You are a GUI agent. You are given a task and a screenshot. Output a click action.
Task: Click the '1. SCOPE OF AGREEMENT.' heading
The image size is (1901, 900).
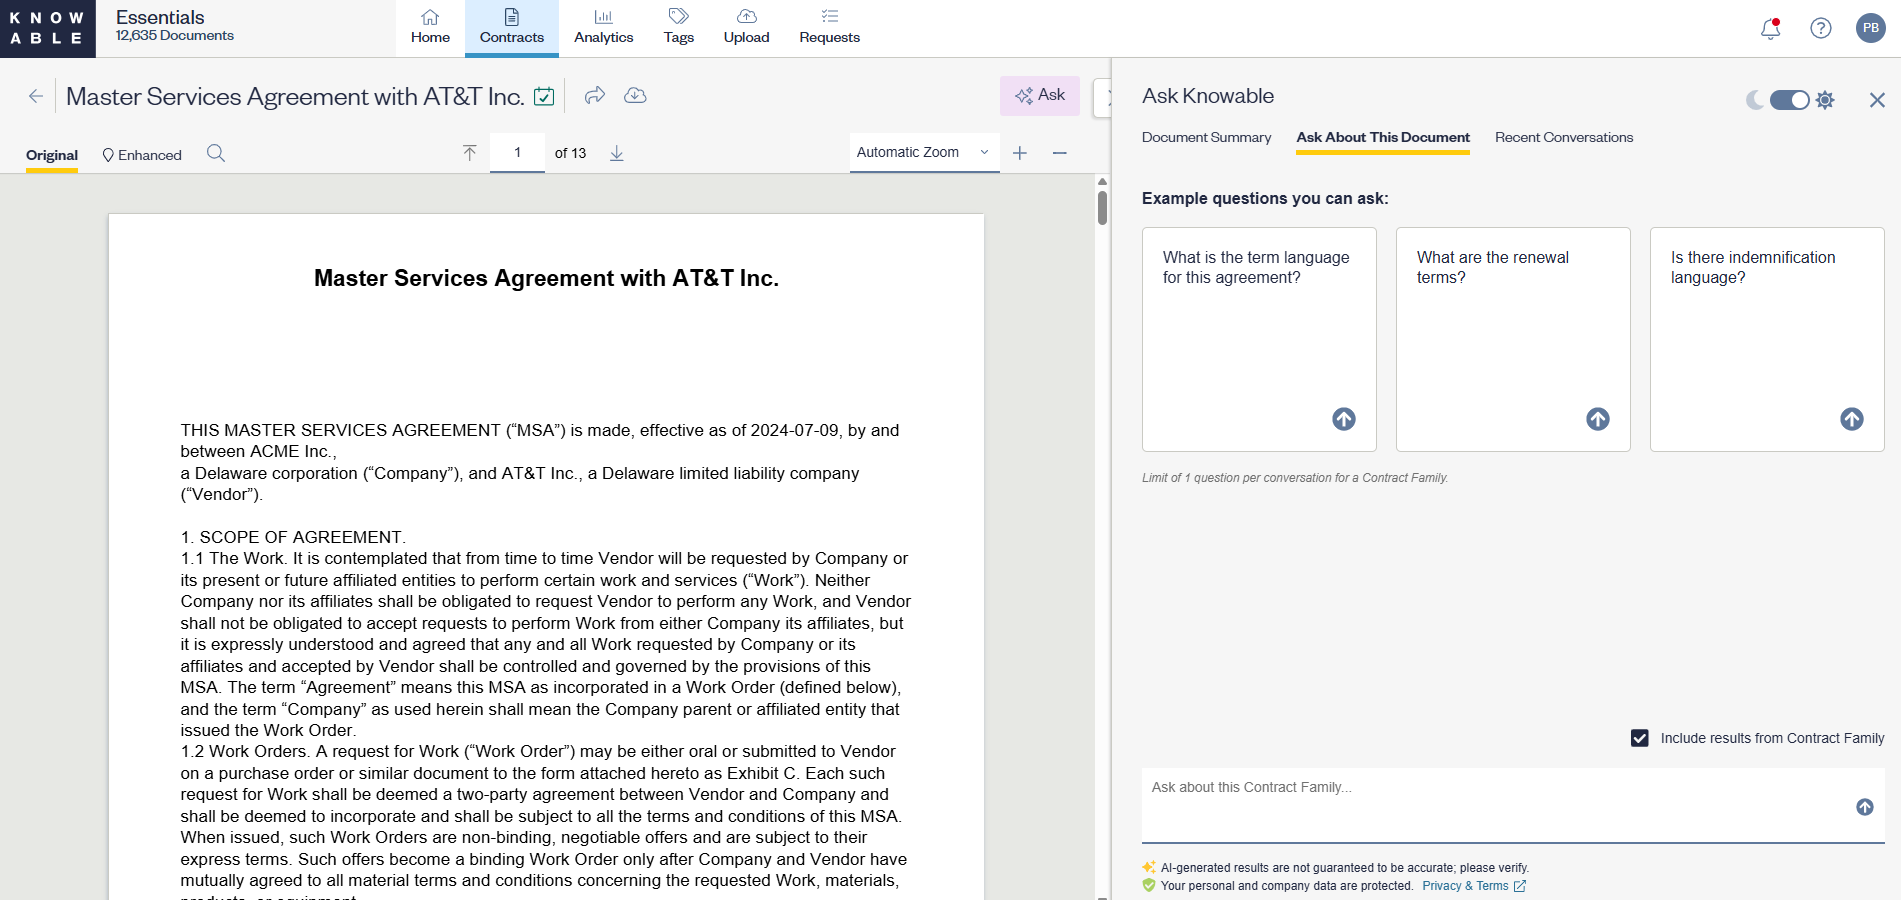293,537
